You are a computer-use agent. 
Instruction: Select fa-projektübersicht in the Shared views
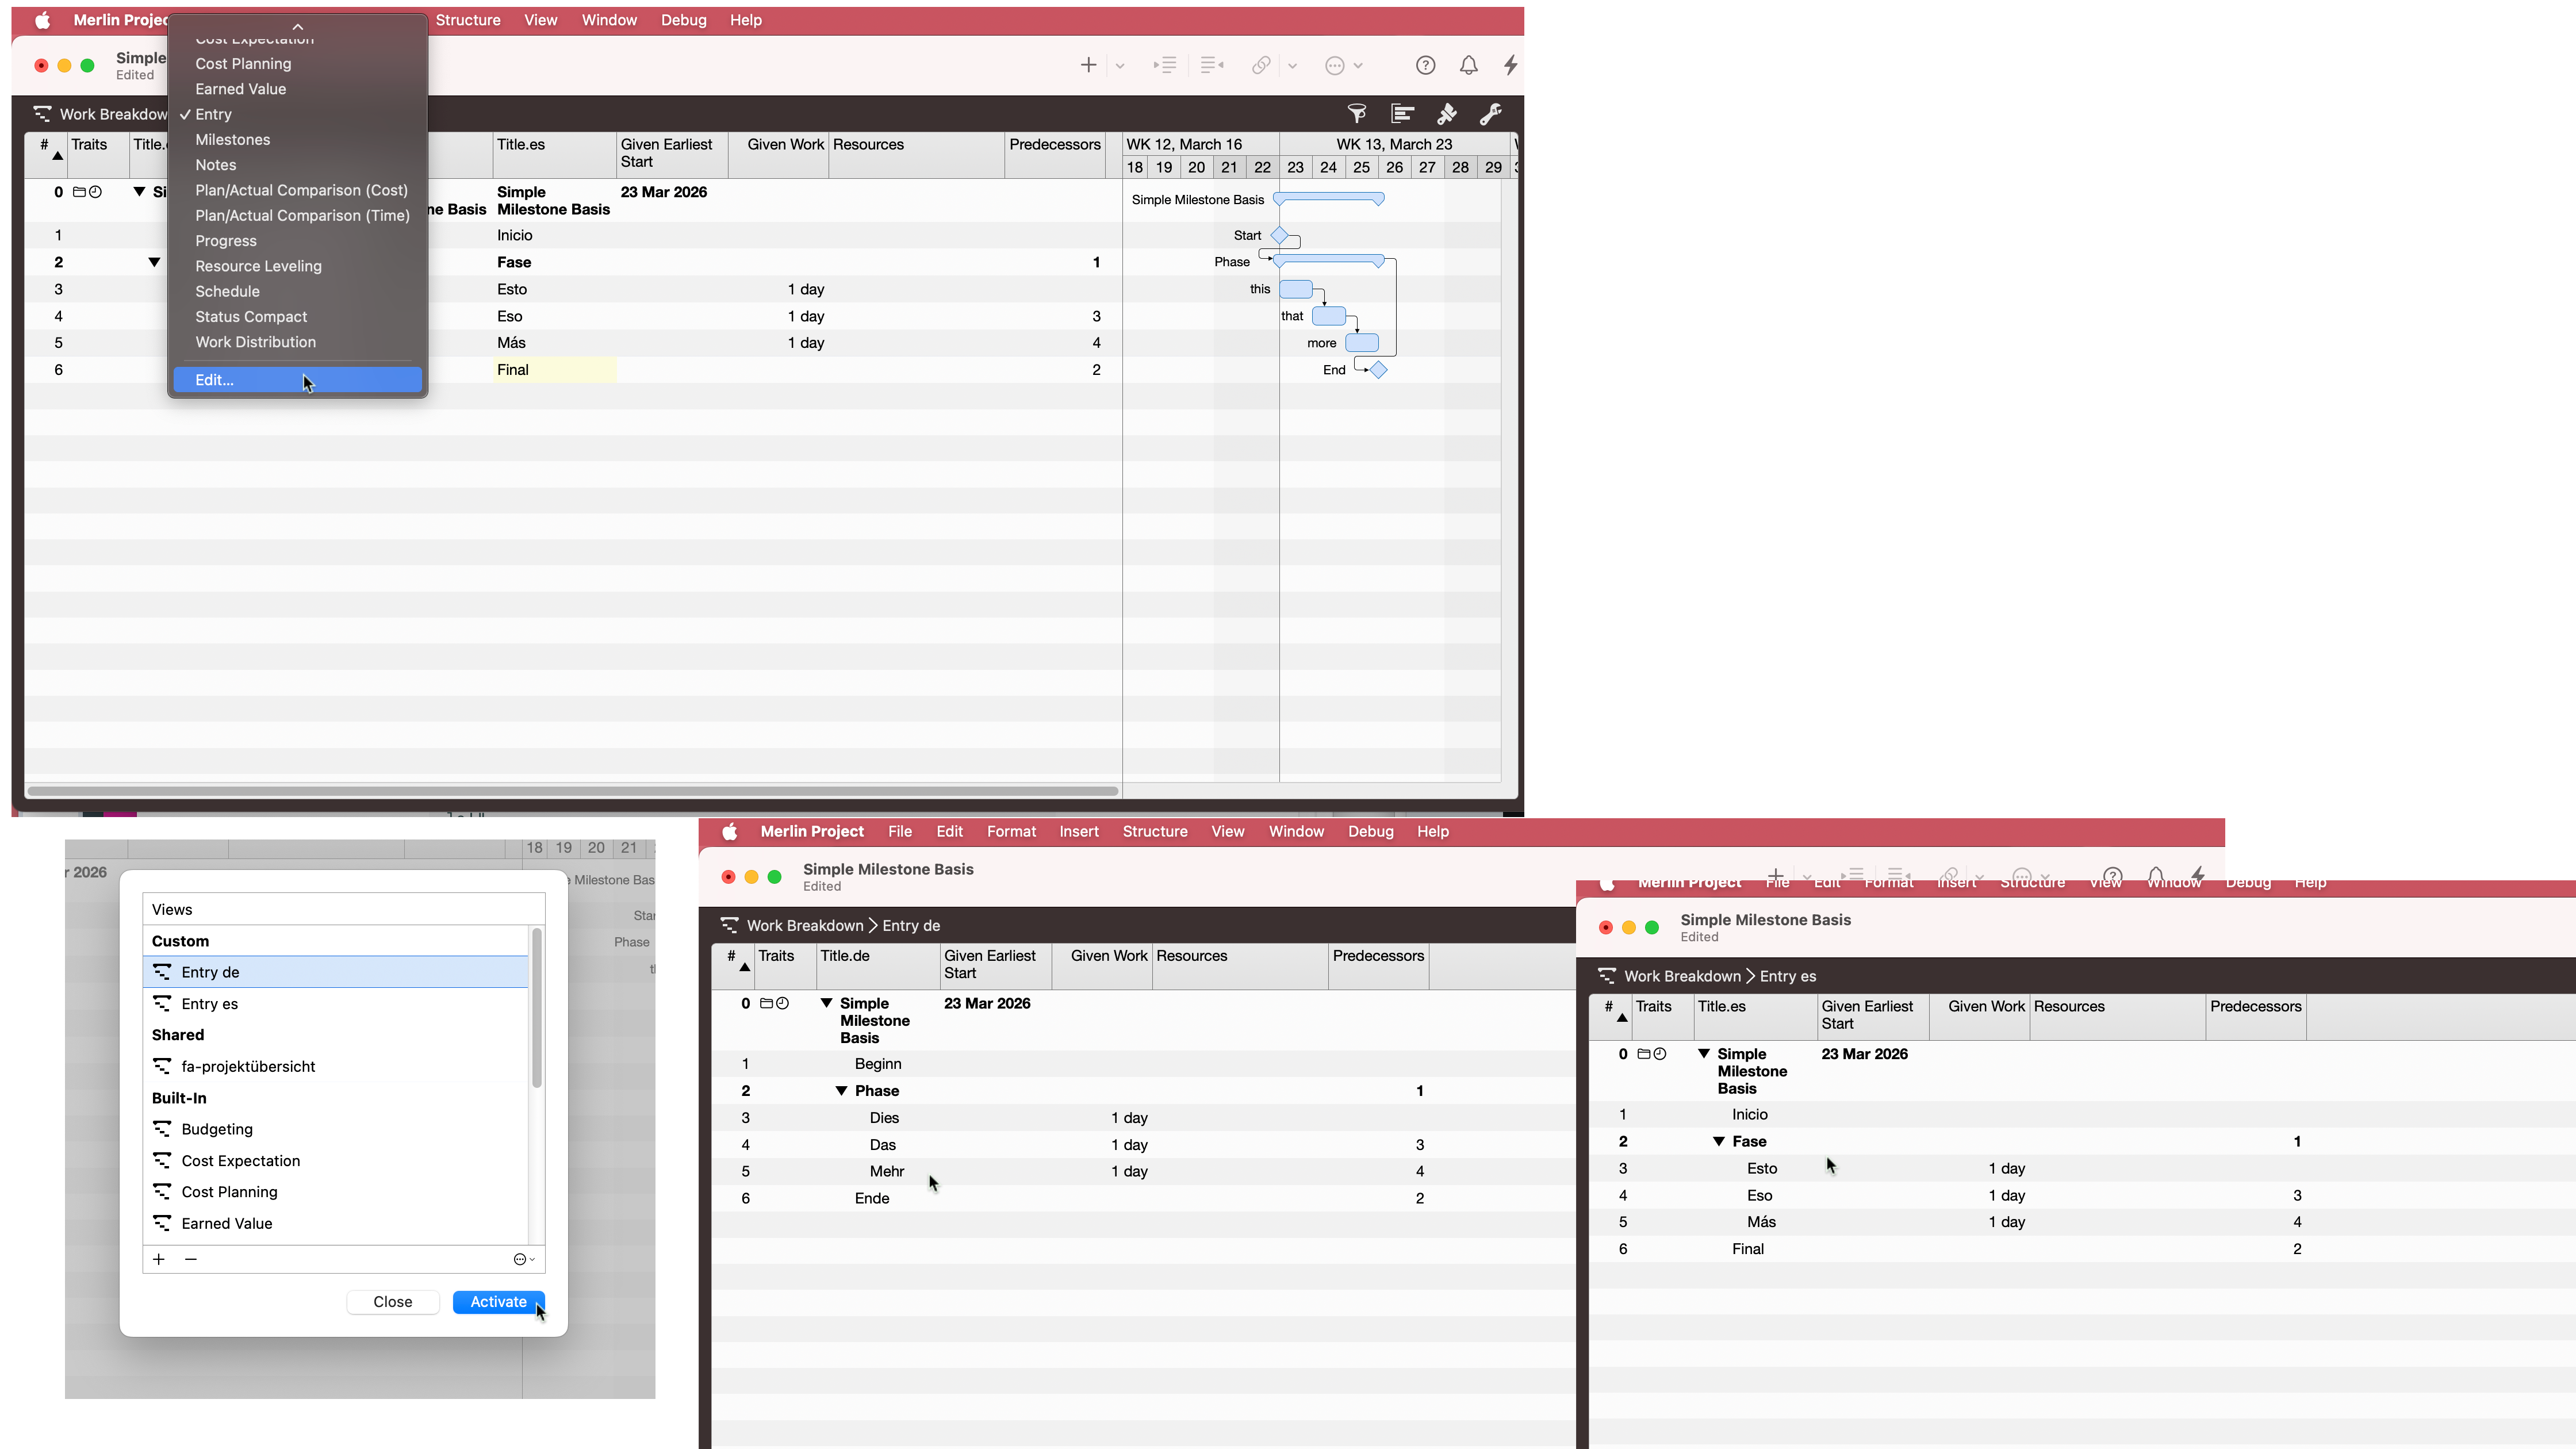pos(335,1066)
